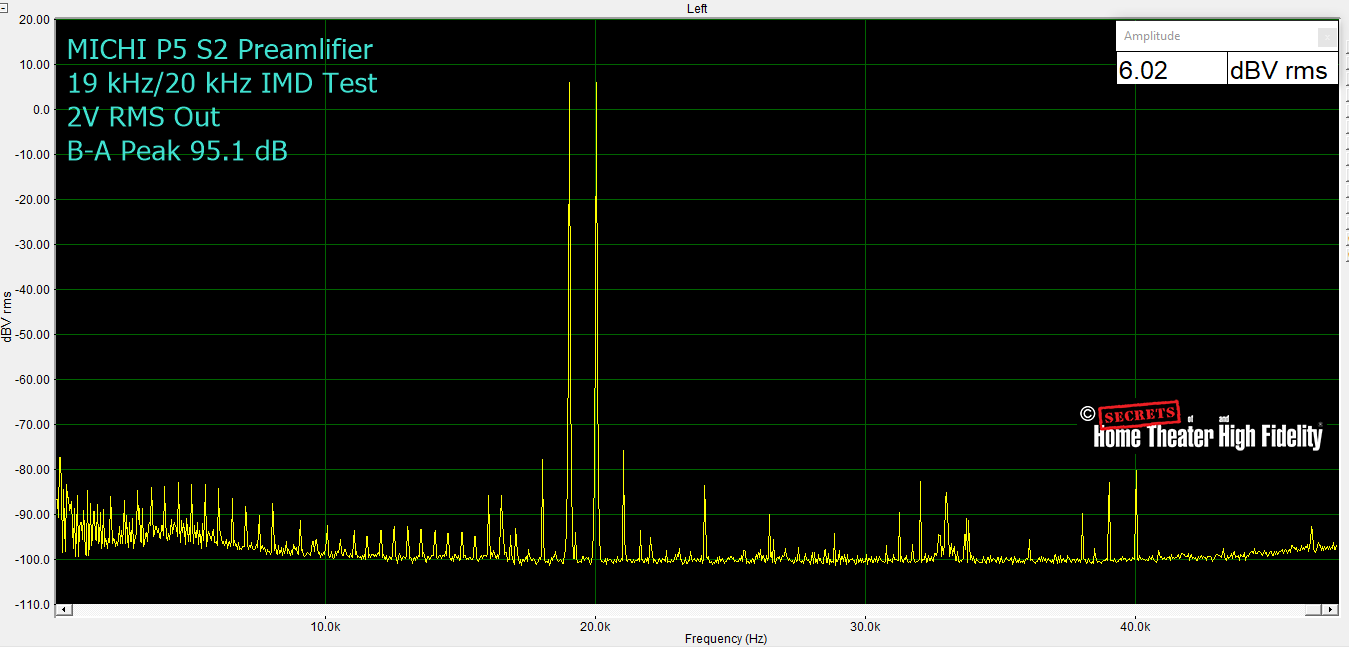This screenshot has height=649, width=1349.
Task: Select the 6.02 amplitude value field
Action: click(1172, 69)
